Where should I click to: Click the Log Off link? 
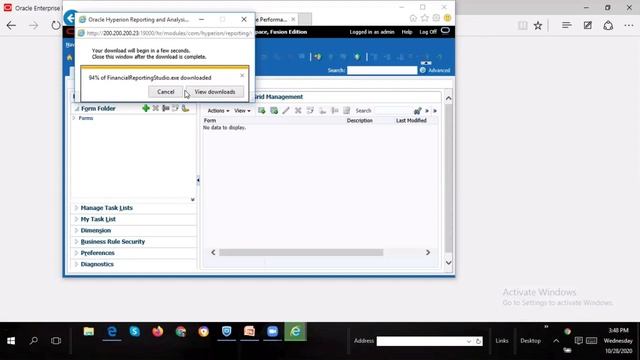[x=428, y=32]
